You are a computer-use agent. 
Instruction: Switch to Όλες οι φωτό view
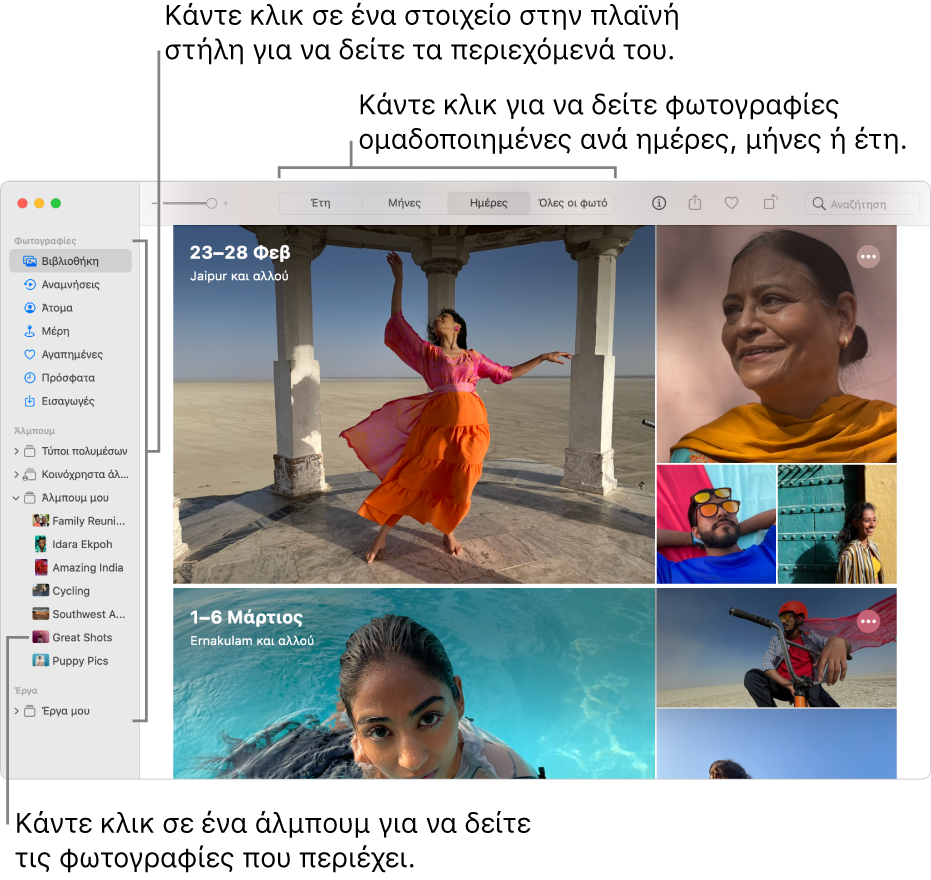point(572,203)
